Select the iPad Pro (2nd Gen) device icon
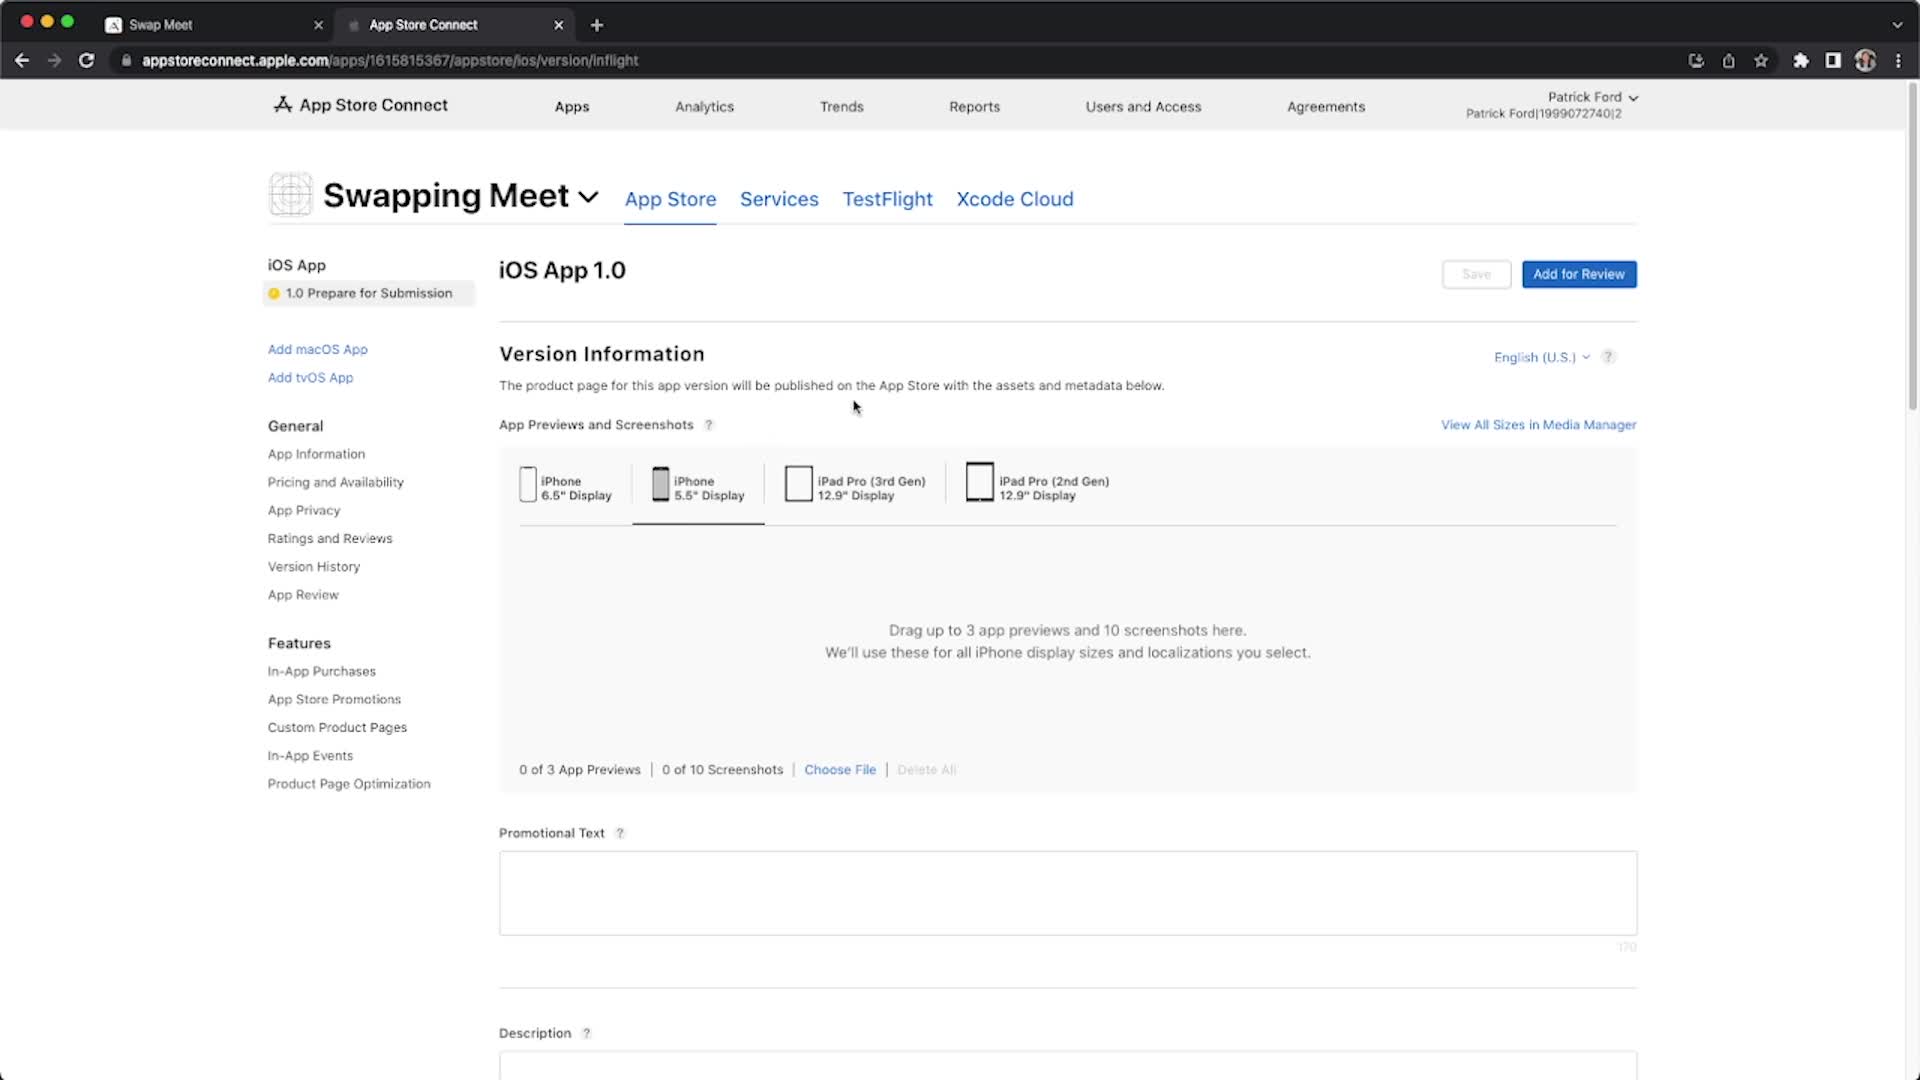Viewport: 1920px width, 1080px height. click(979, 481)
